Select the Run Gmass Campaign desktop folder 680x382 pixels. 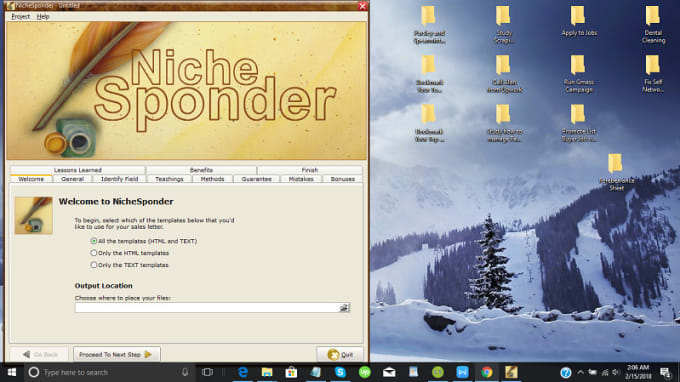pyautogui.click(x=579, y=74)
